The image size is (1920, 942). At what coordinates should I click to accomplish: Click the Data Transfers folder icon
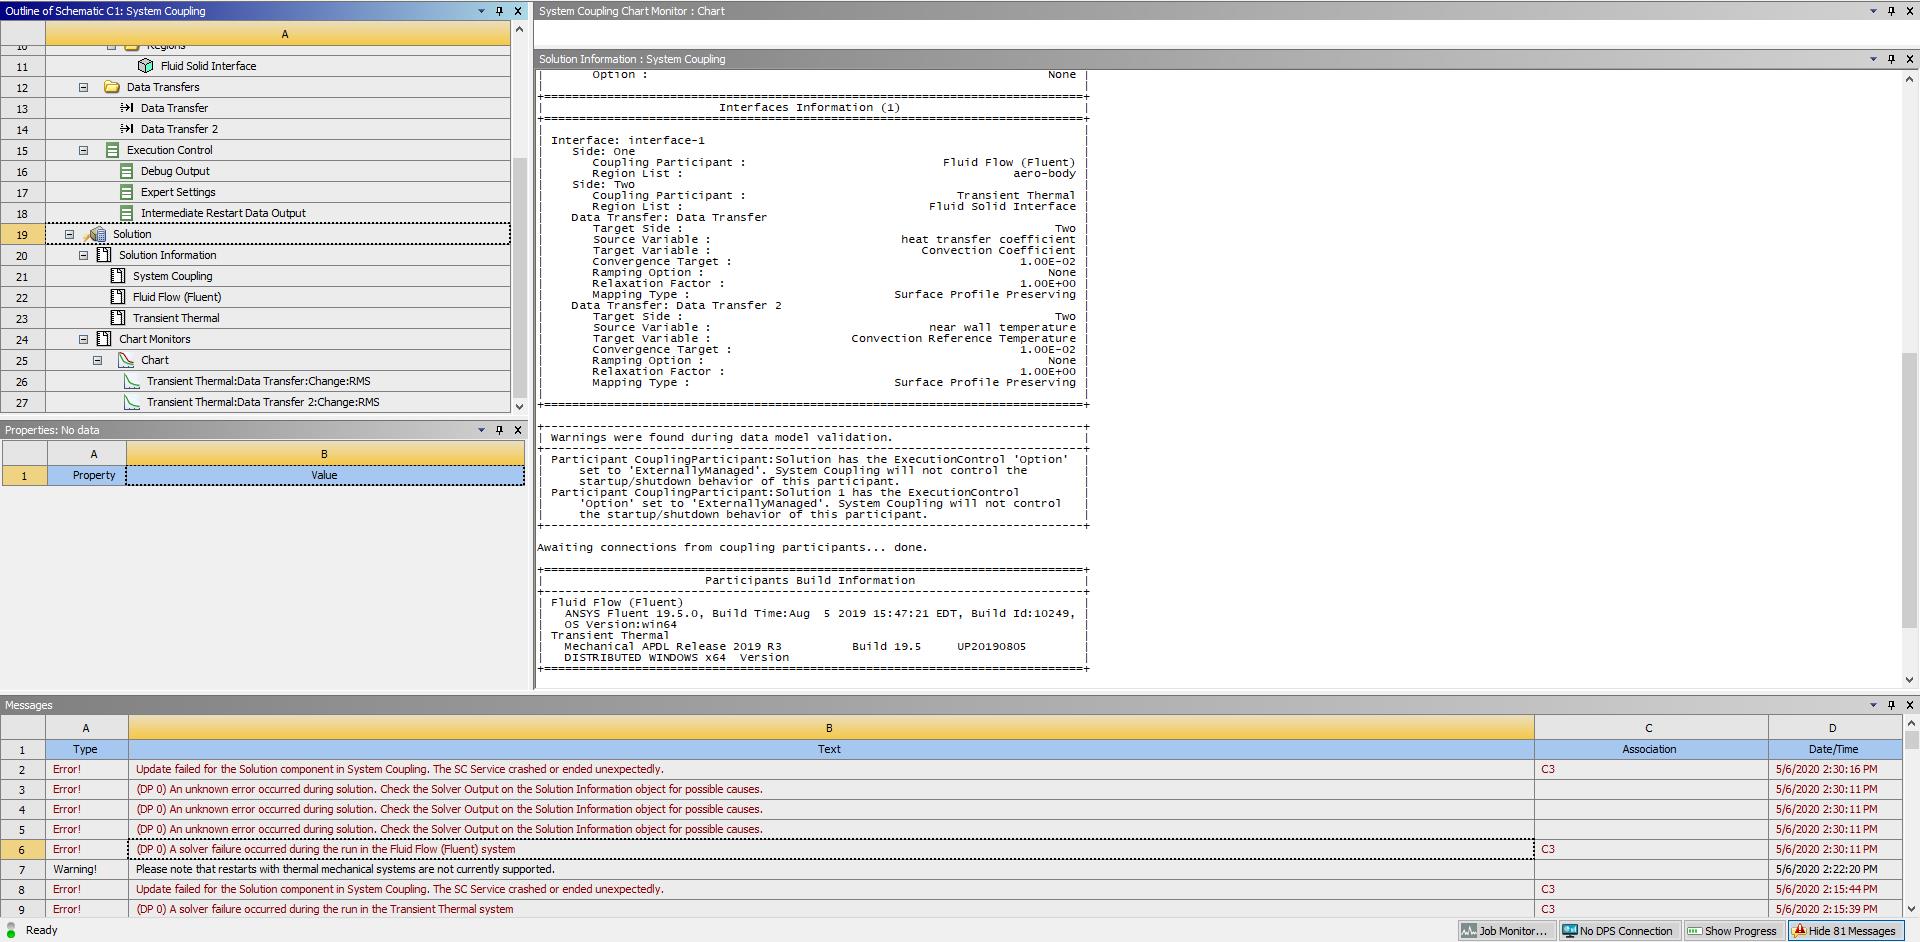click(112, 87)
